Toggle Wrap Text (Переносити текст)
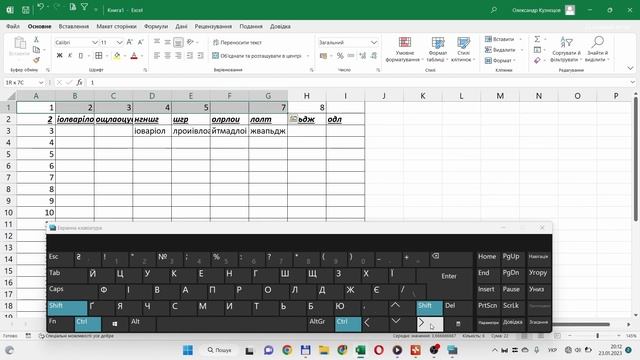The height and width of the screenshot is (360, 640). pos(237,42)
